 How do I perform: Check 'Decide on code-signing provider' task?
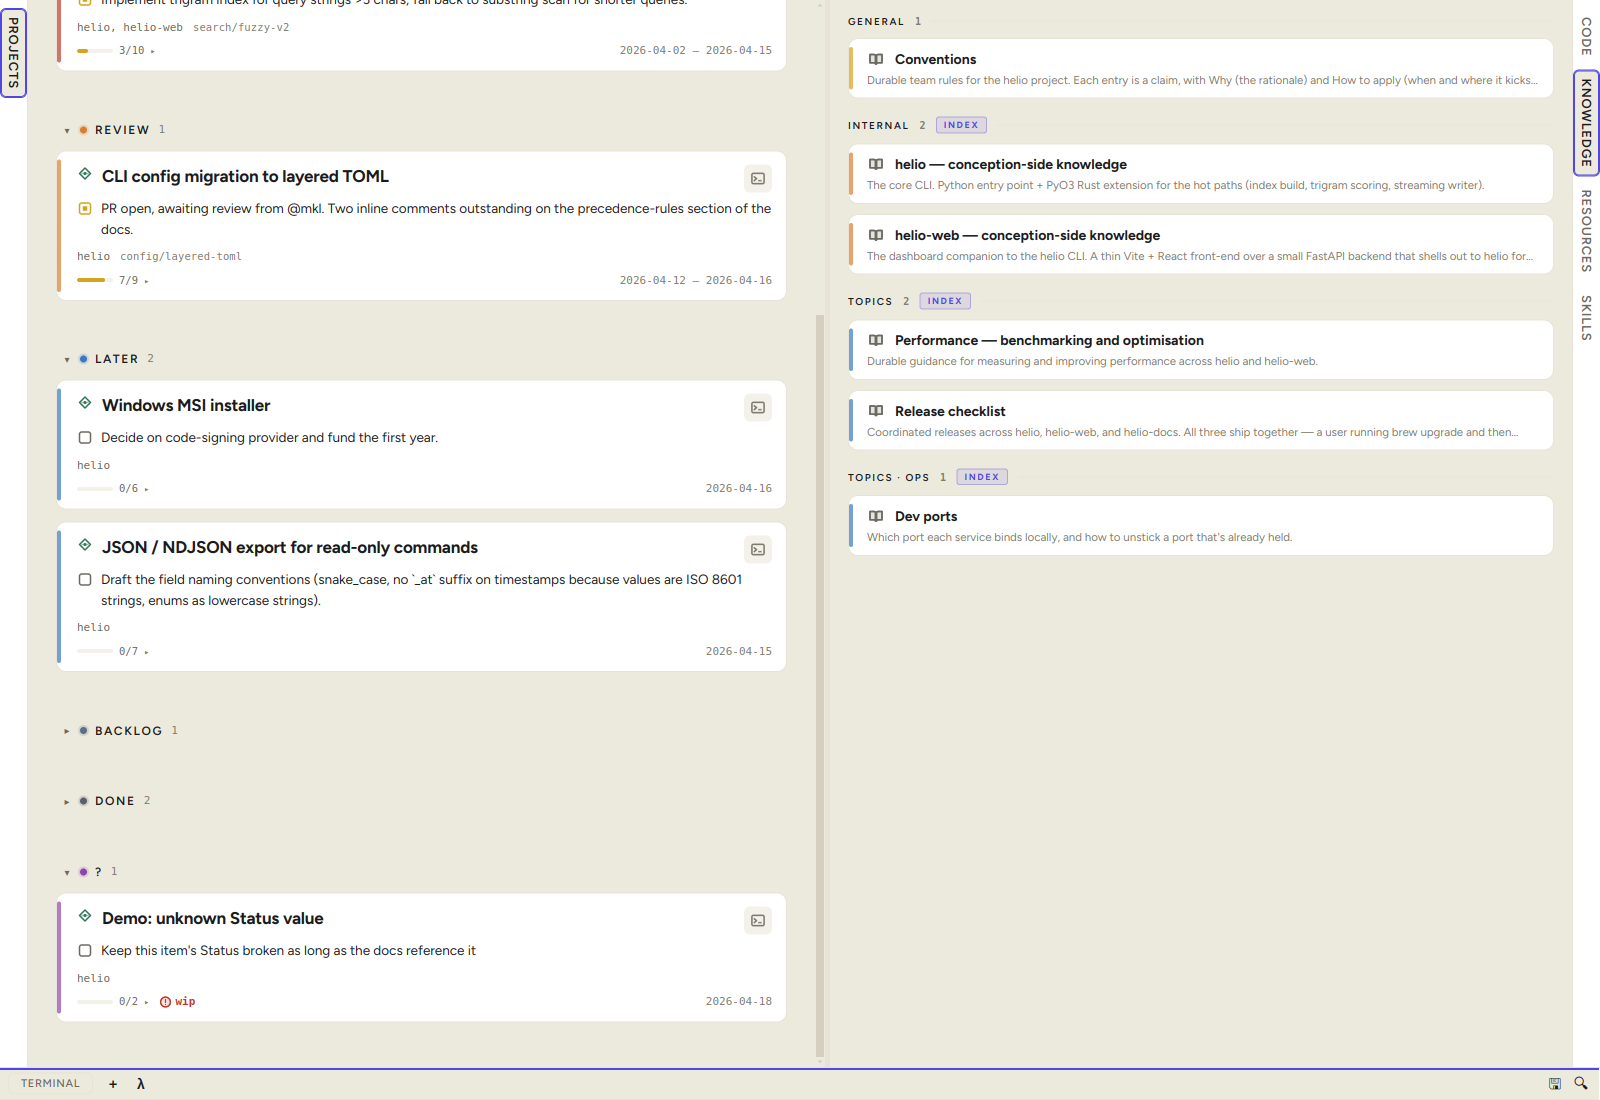85,438
